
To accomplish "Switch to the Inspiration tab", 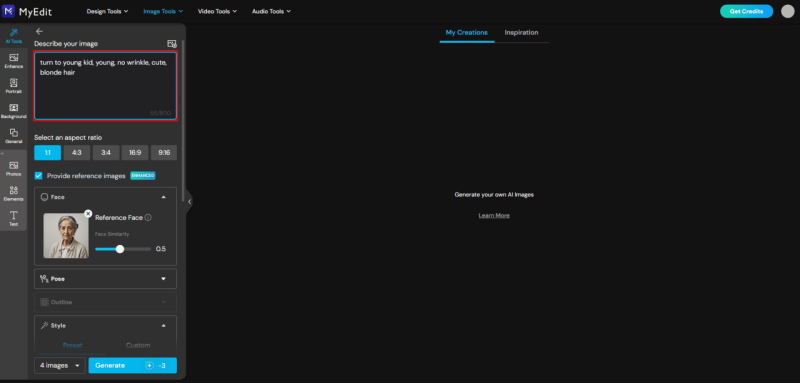I will click(x=521, y=33).
